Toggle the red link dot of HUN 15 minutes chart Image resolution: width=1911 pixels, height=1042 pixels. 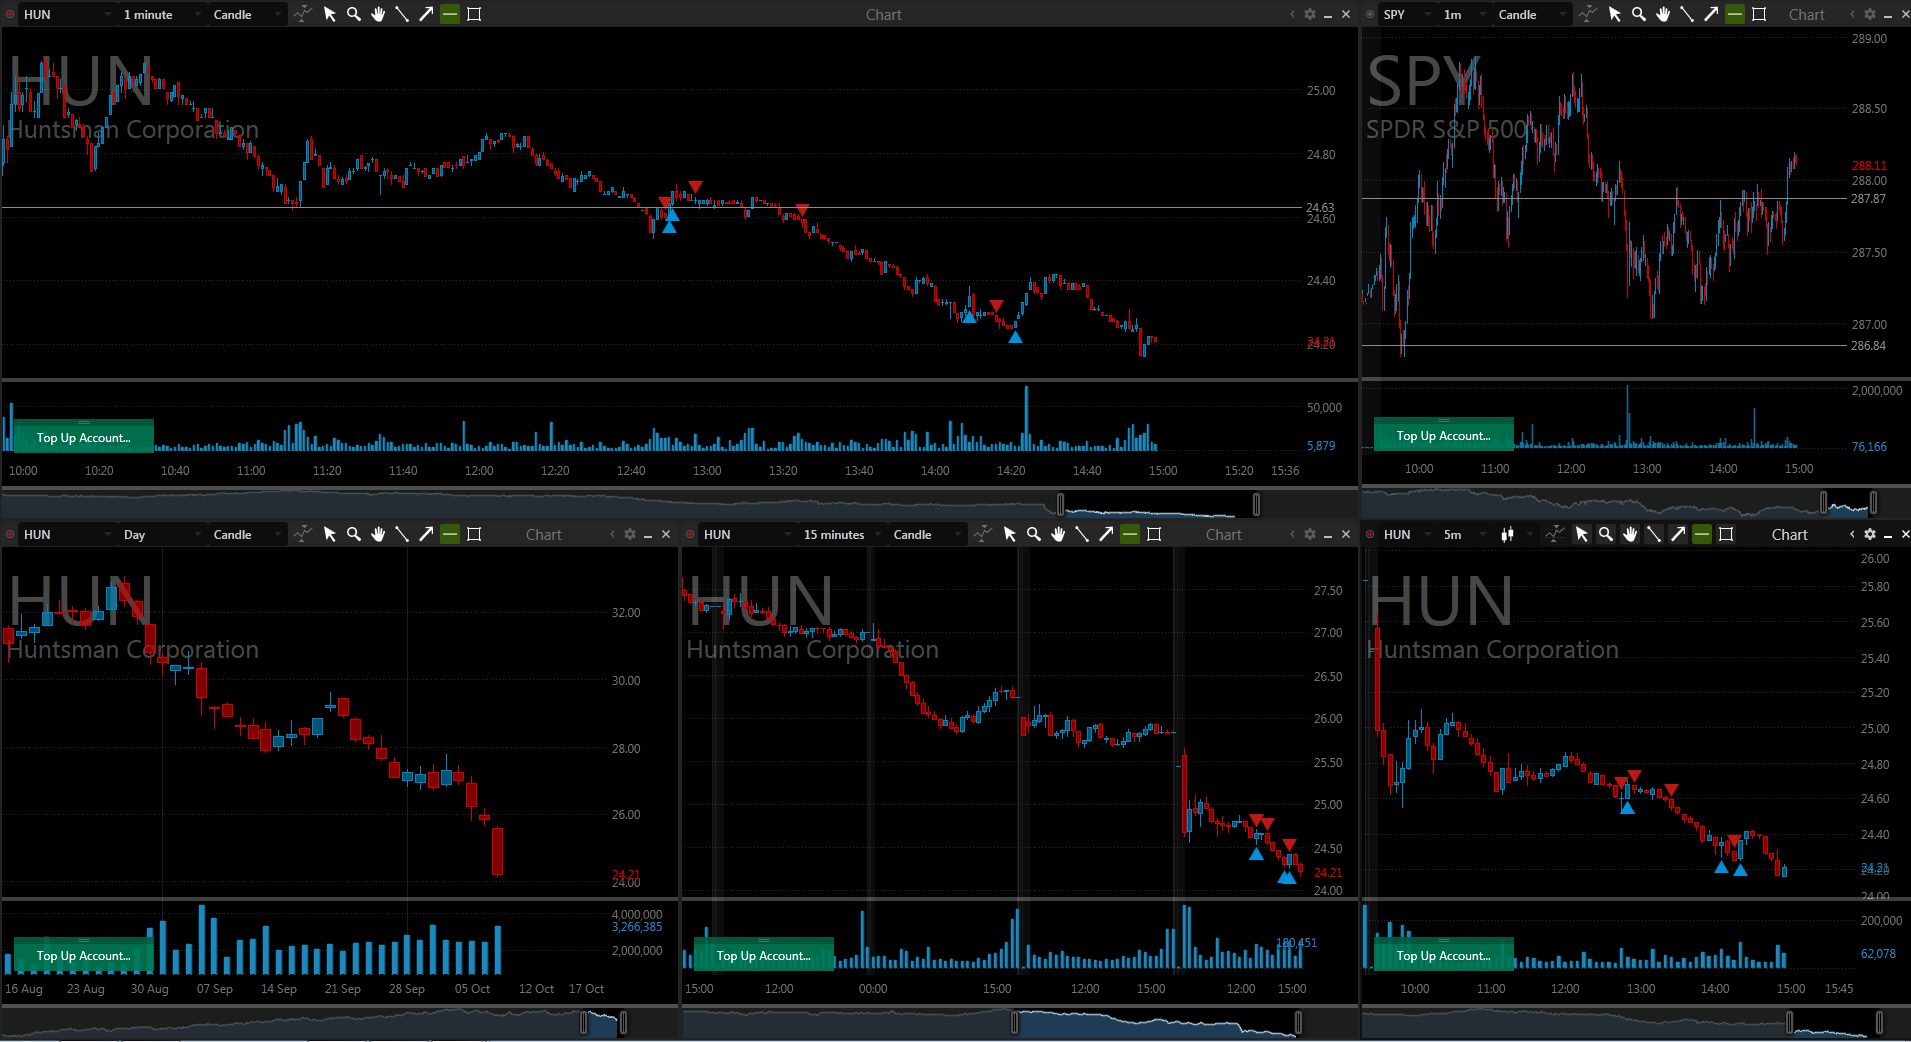(690, 534)
